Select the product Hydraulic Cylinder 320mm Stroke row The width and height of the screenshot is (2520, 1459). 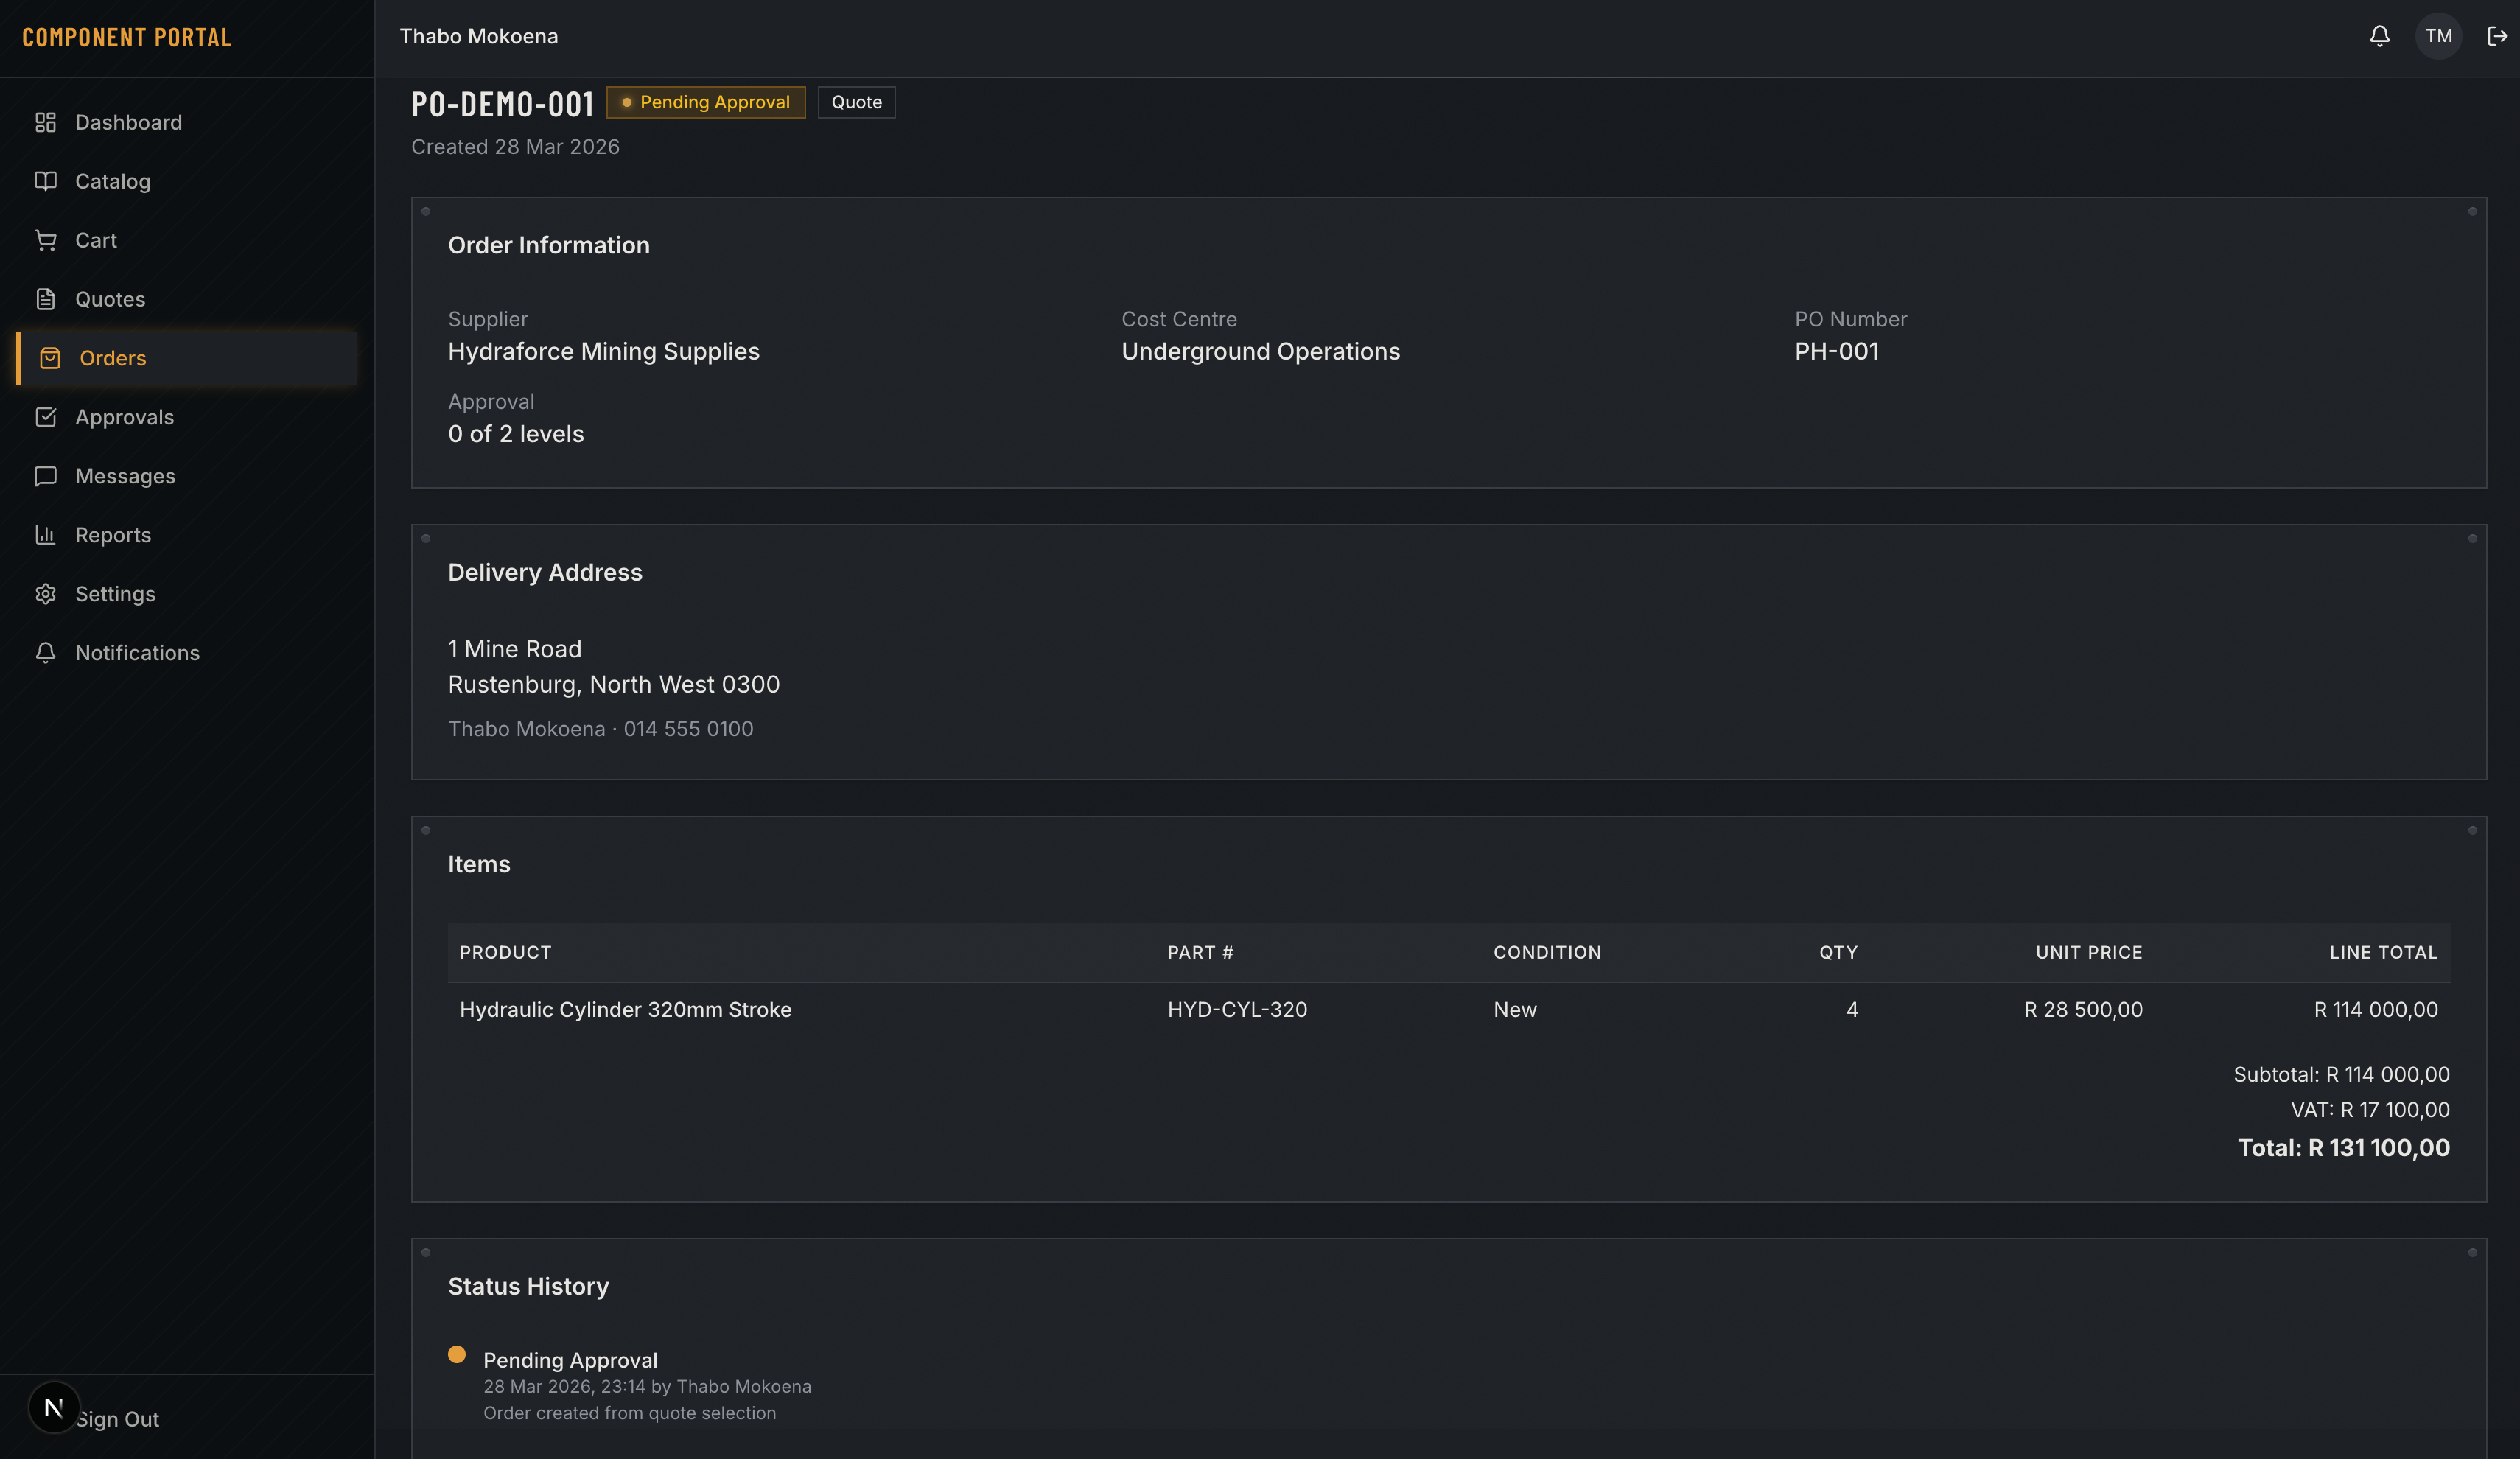(625, 1010)
